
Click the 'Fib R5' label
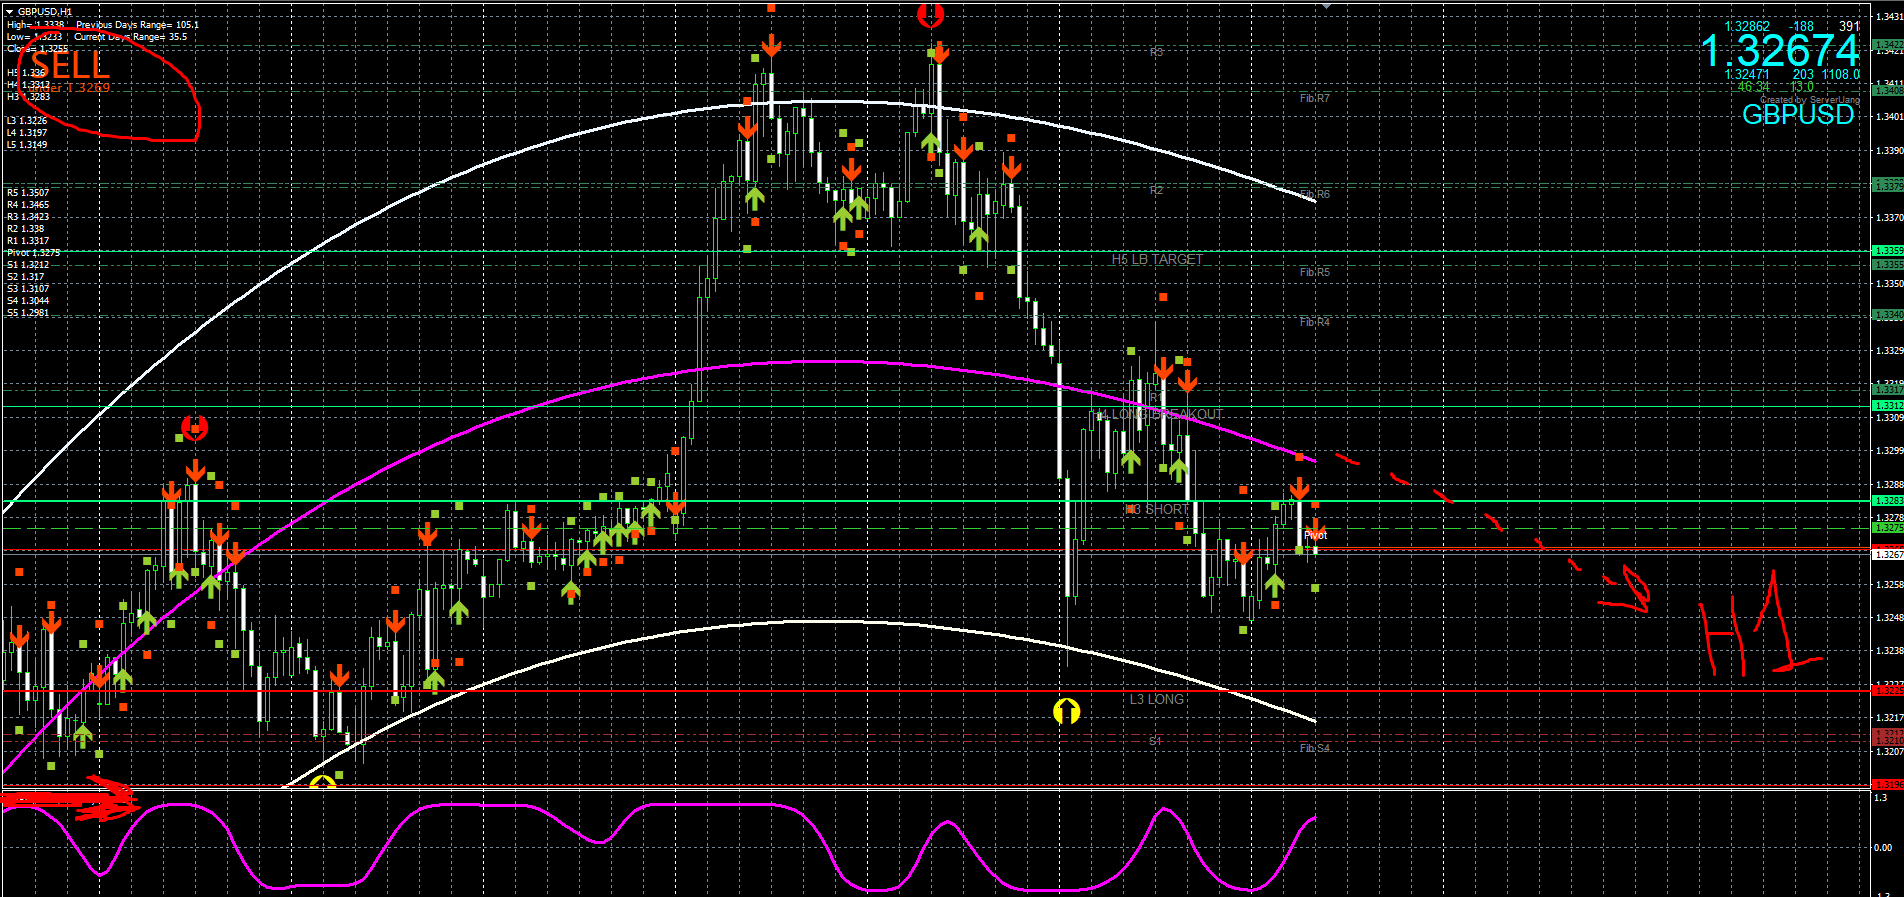[1314, 272]
